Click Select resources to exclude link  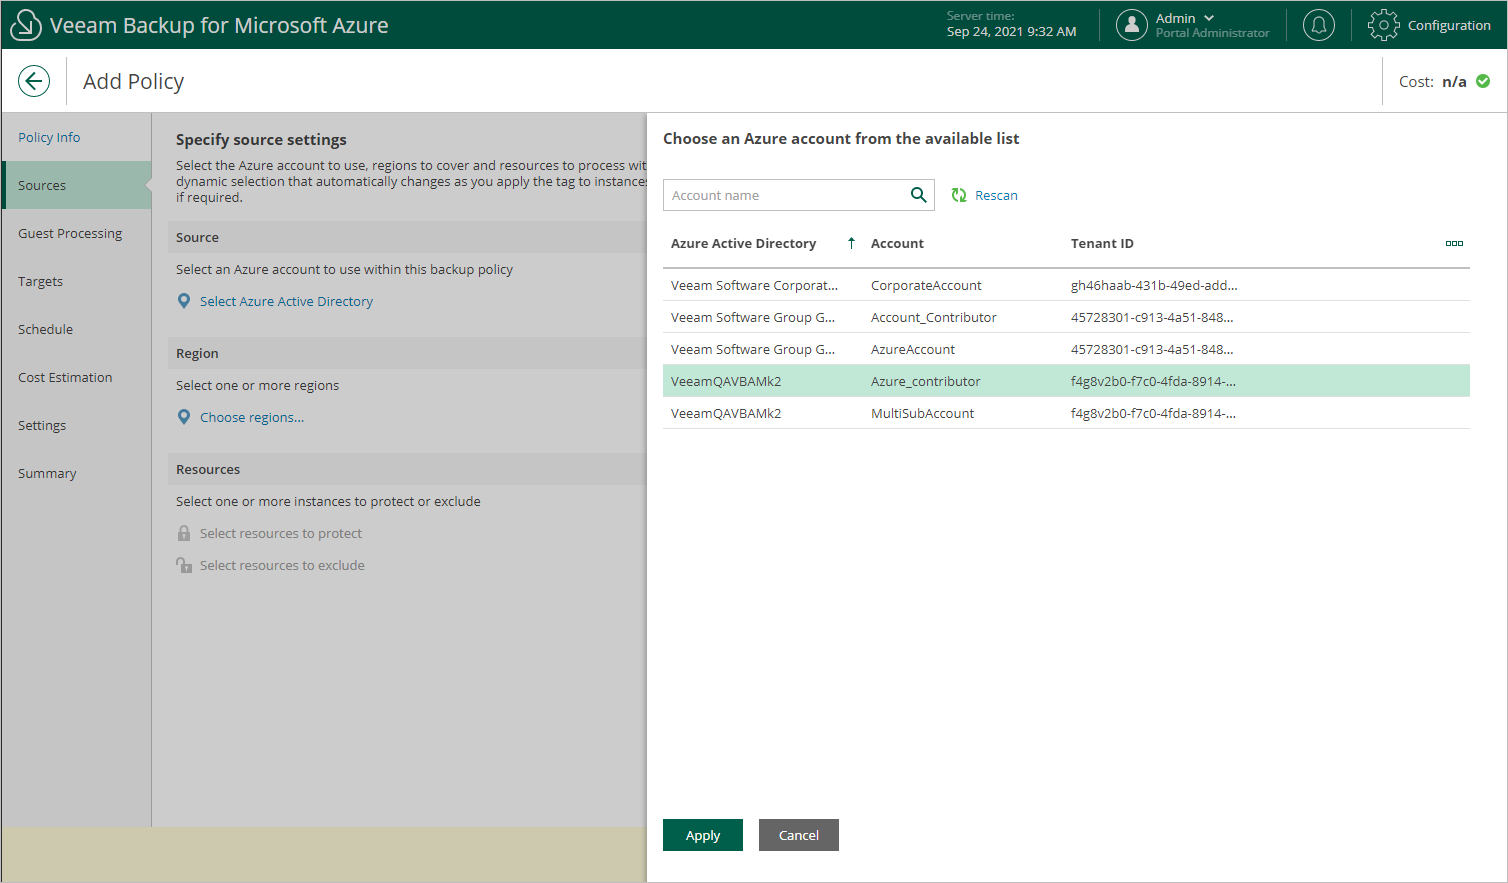pos(282,565)
